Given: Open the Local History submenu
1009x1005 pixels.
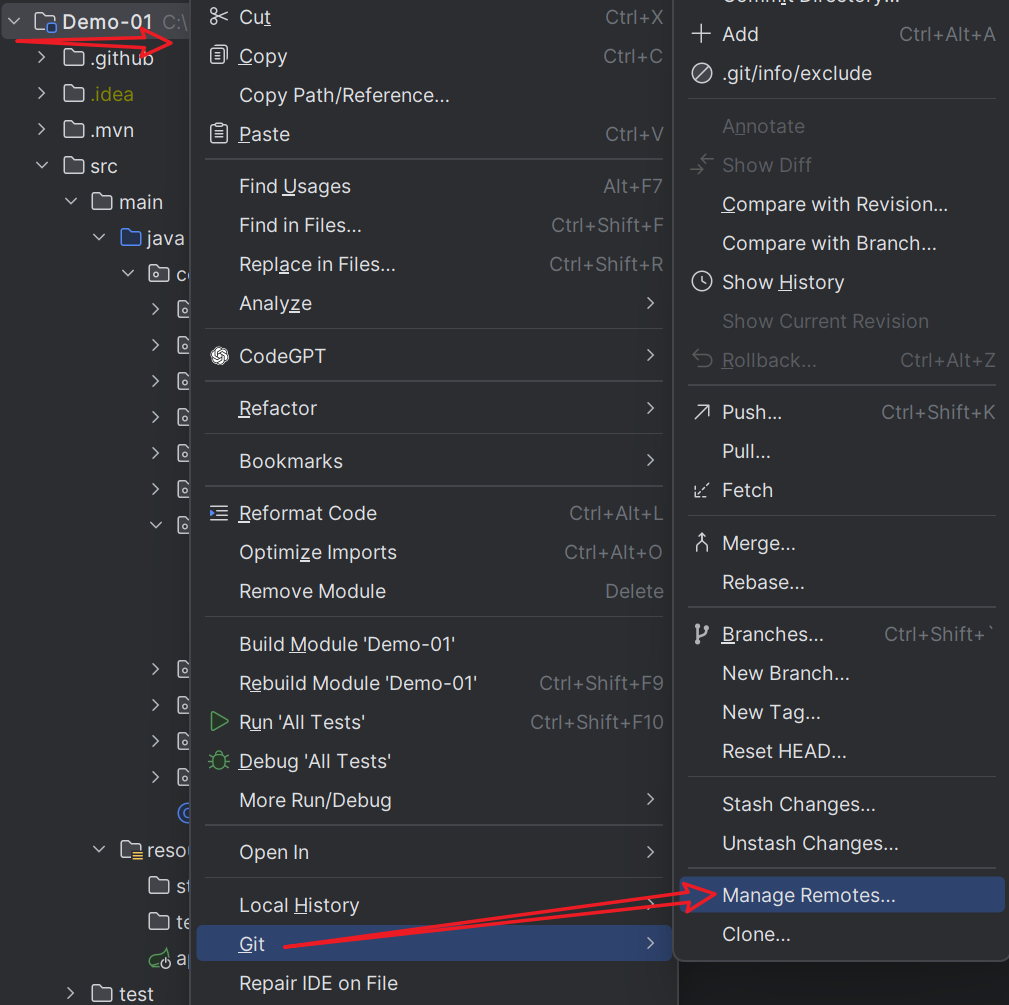Looking at the screenshot, I should pyautogui.click(x=434, y=905).
